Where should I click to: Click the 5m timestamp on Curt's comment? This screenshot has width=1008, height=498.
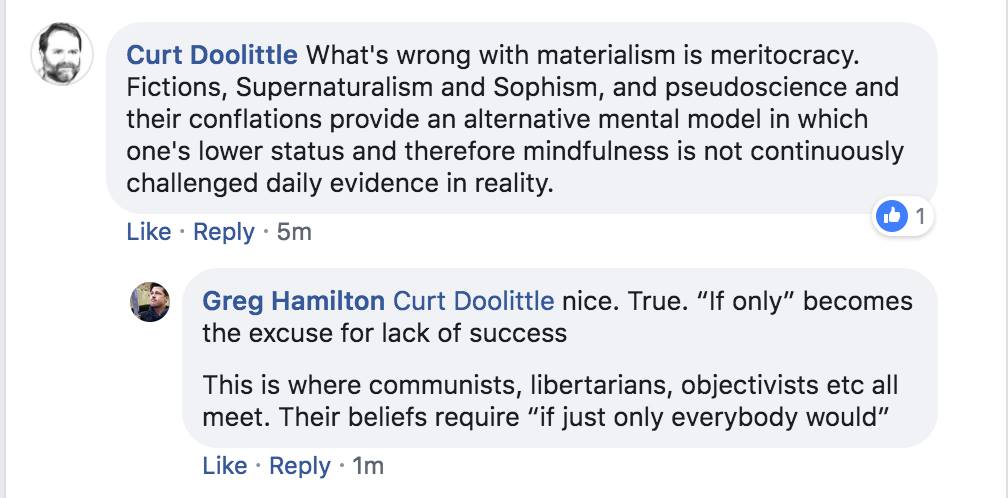click(x=294, y=232)
